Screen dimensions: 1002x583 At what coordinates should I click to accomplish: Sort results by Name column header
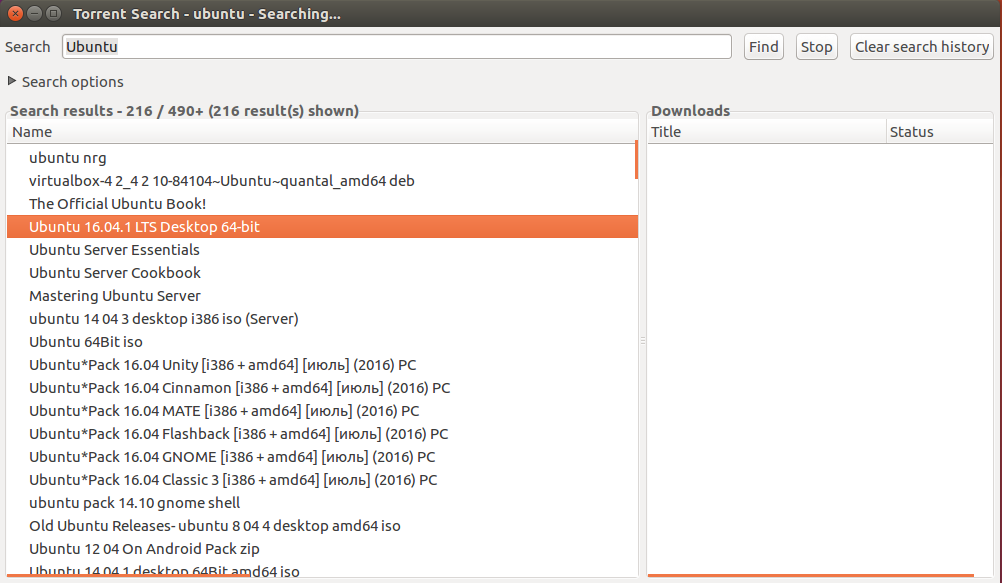(320, 132)
